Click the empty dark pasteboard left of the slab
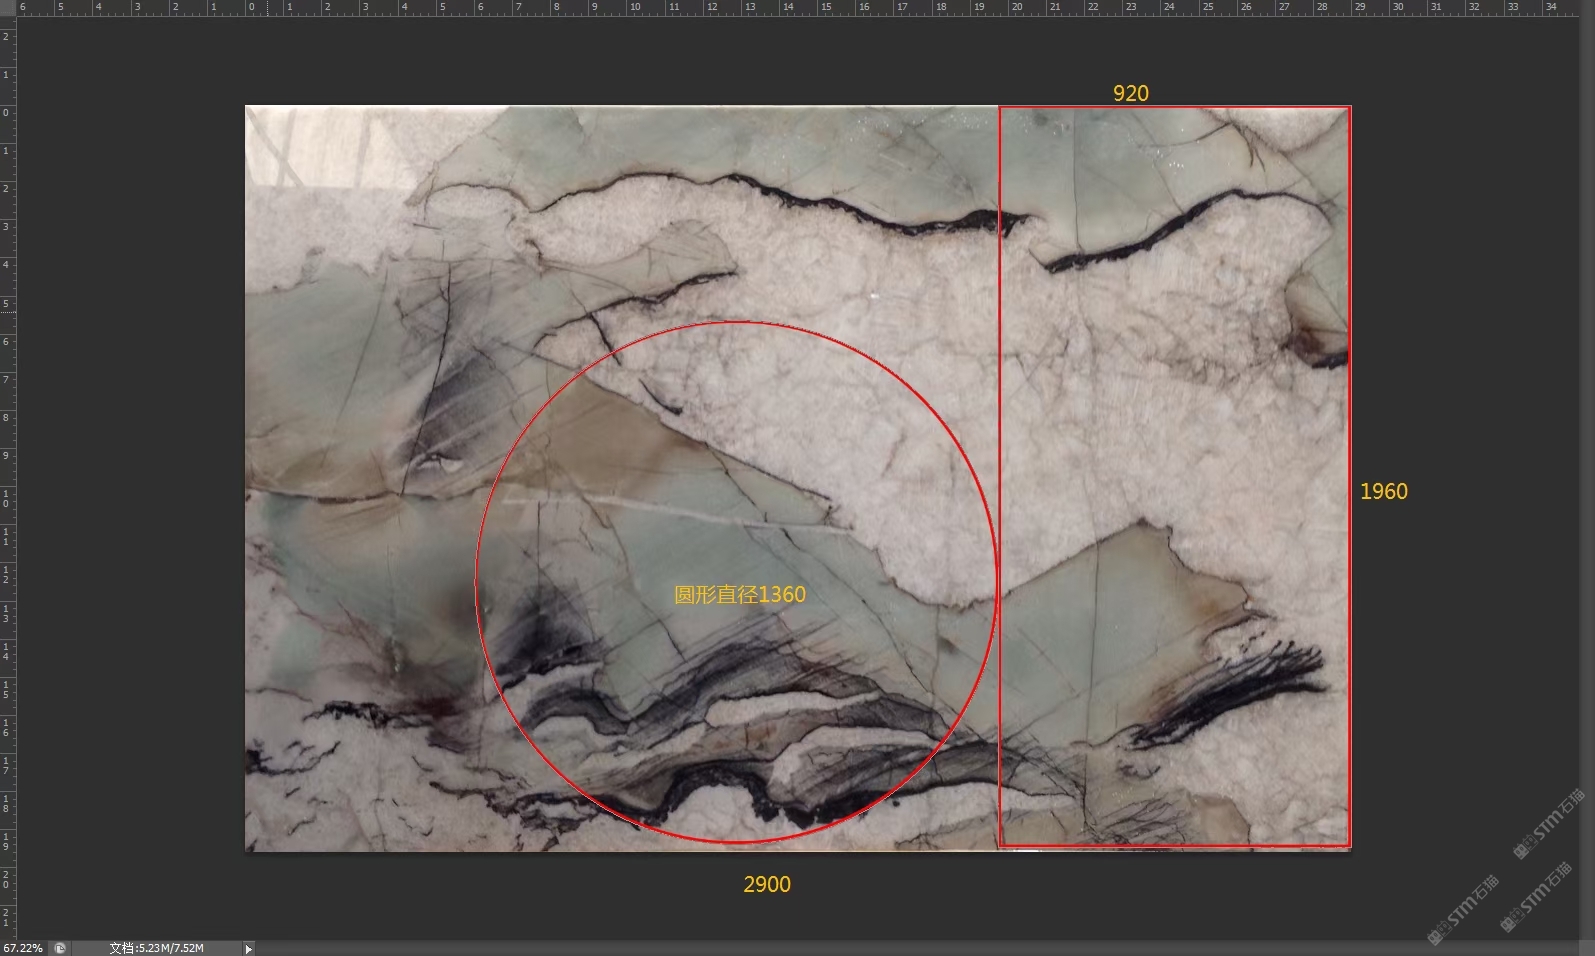The image size is (1595, 956). click(x=130, y=480)
